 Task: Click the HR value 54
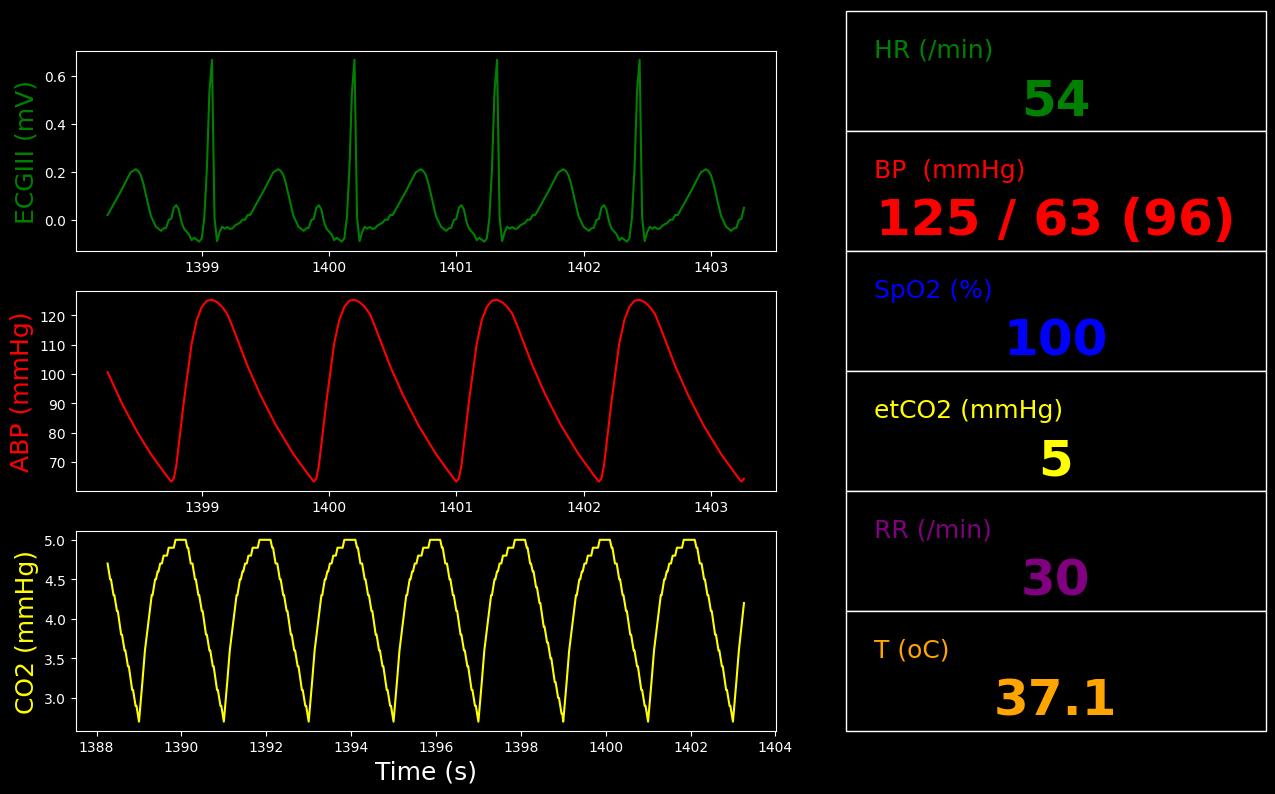coord(1055,101)
